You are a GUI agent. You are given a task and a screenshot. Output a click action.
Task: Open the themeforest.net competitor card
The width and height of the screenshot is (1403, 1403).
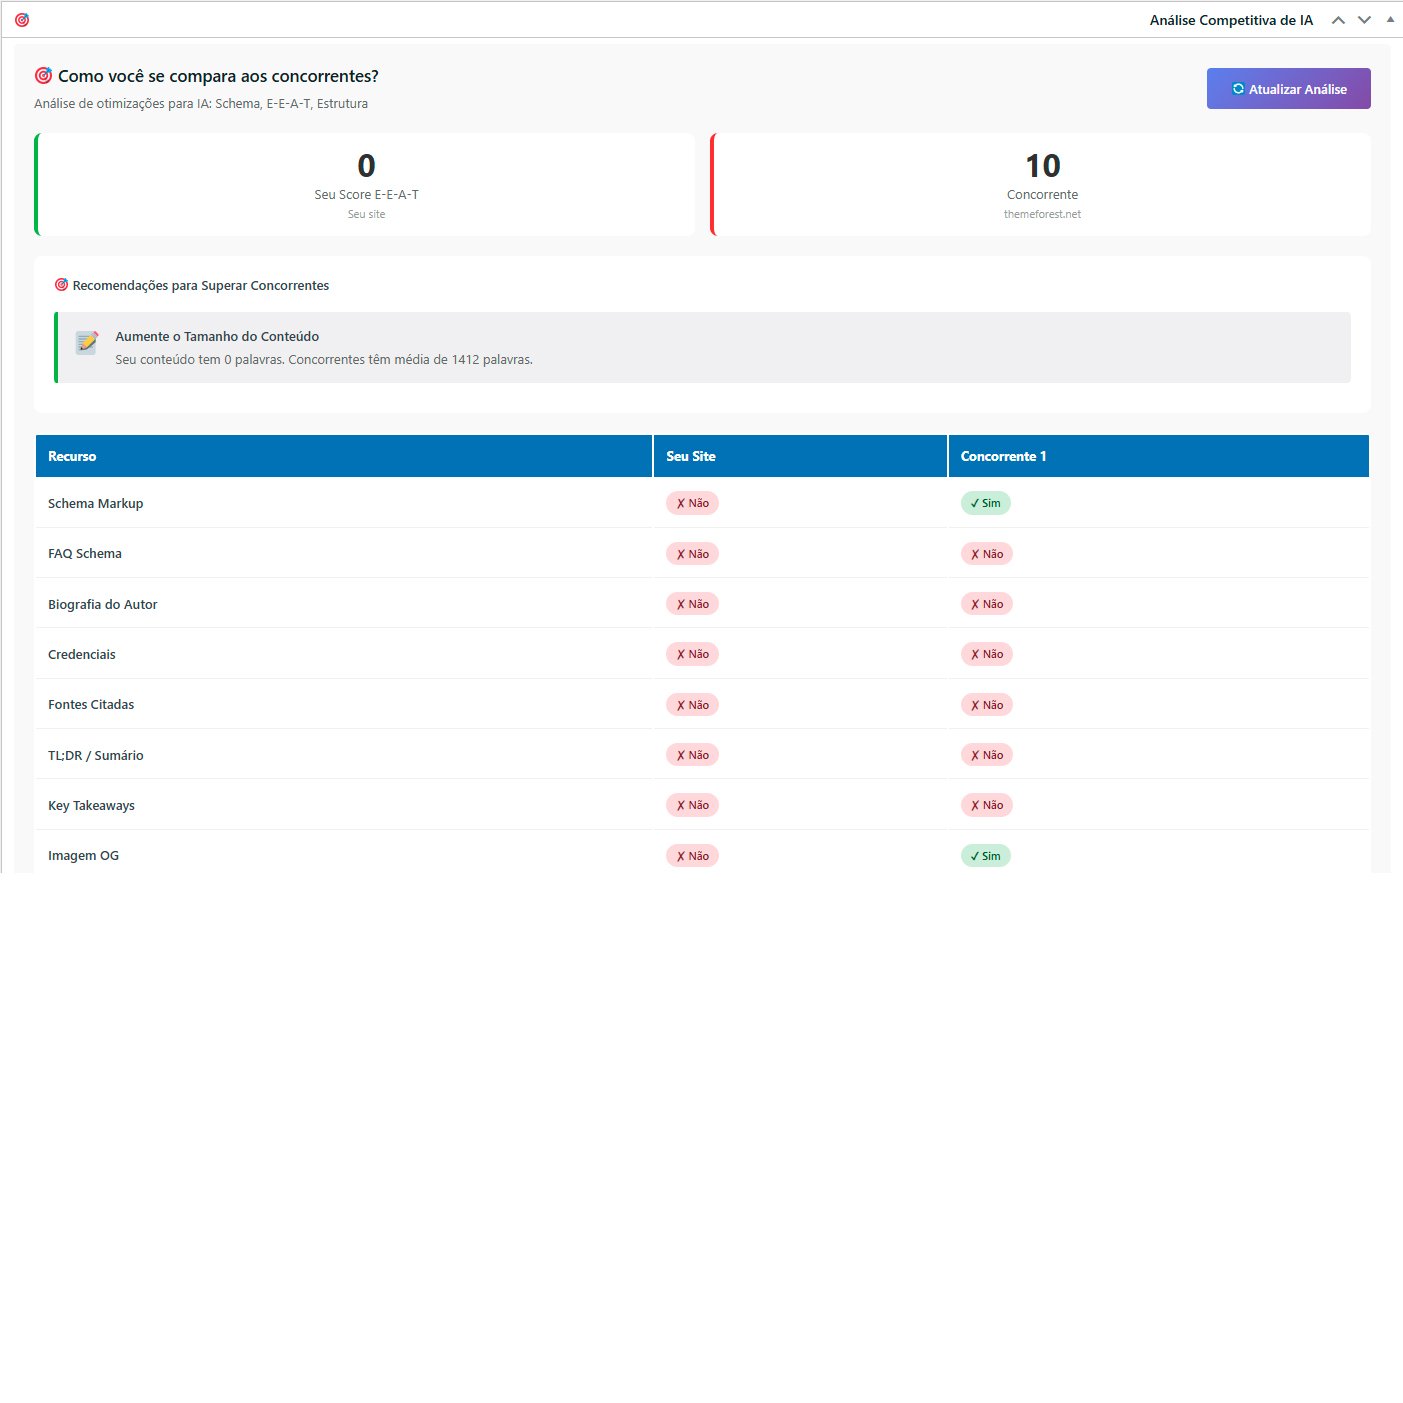coord(1041,185)
